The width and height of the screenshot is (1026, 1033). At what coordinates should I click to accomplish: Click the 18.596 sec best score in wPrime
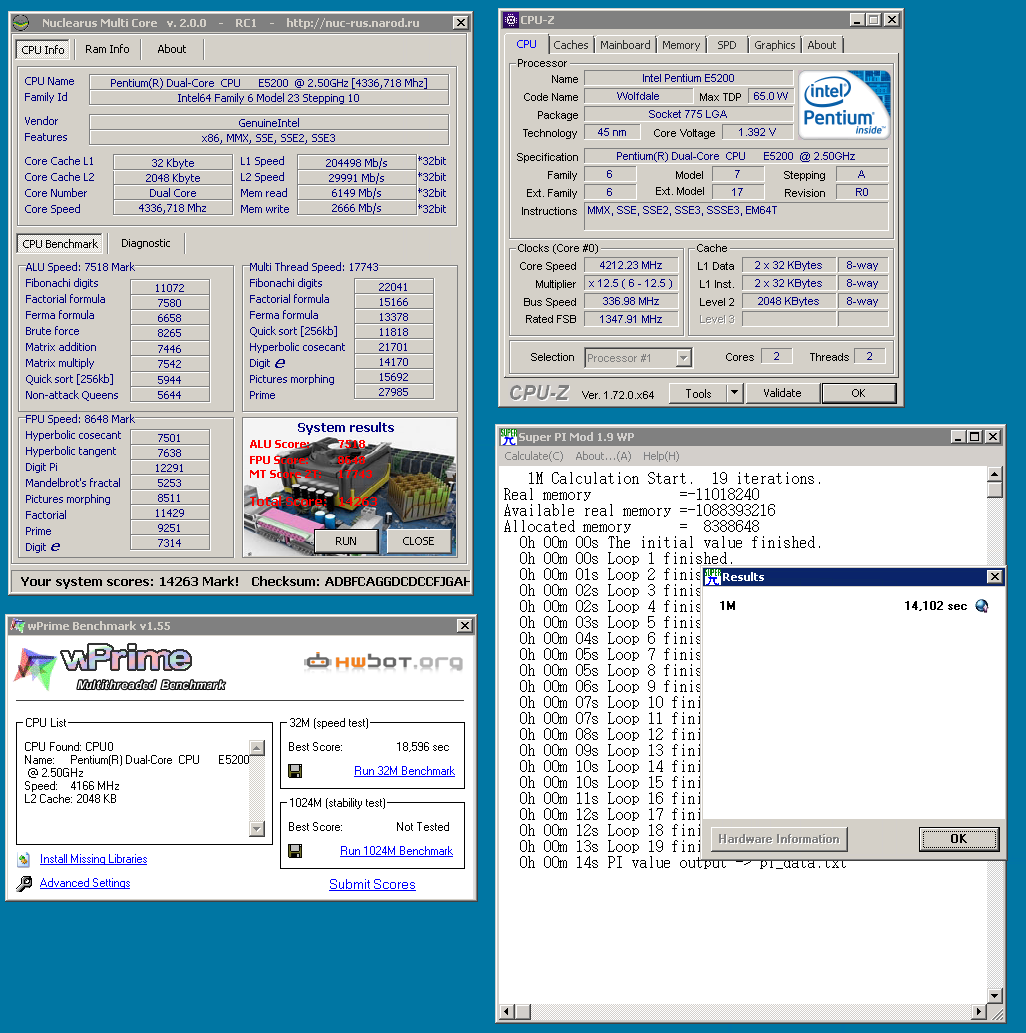click(422, 747)
